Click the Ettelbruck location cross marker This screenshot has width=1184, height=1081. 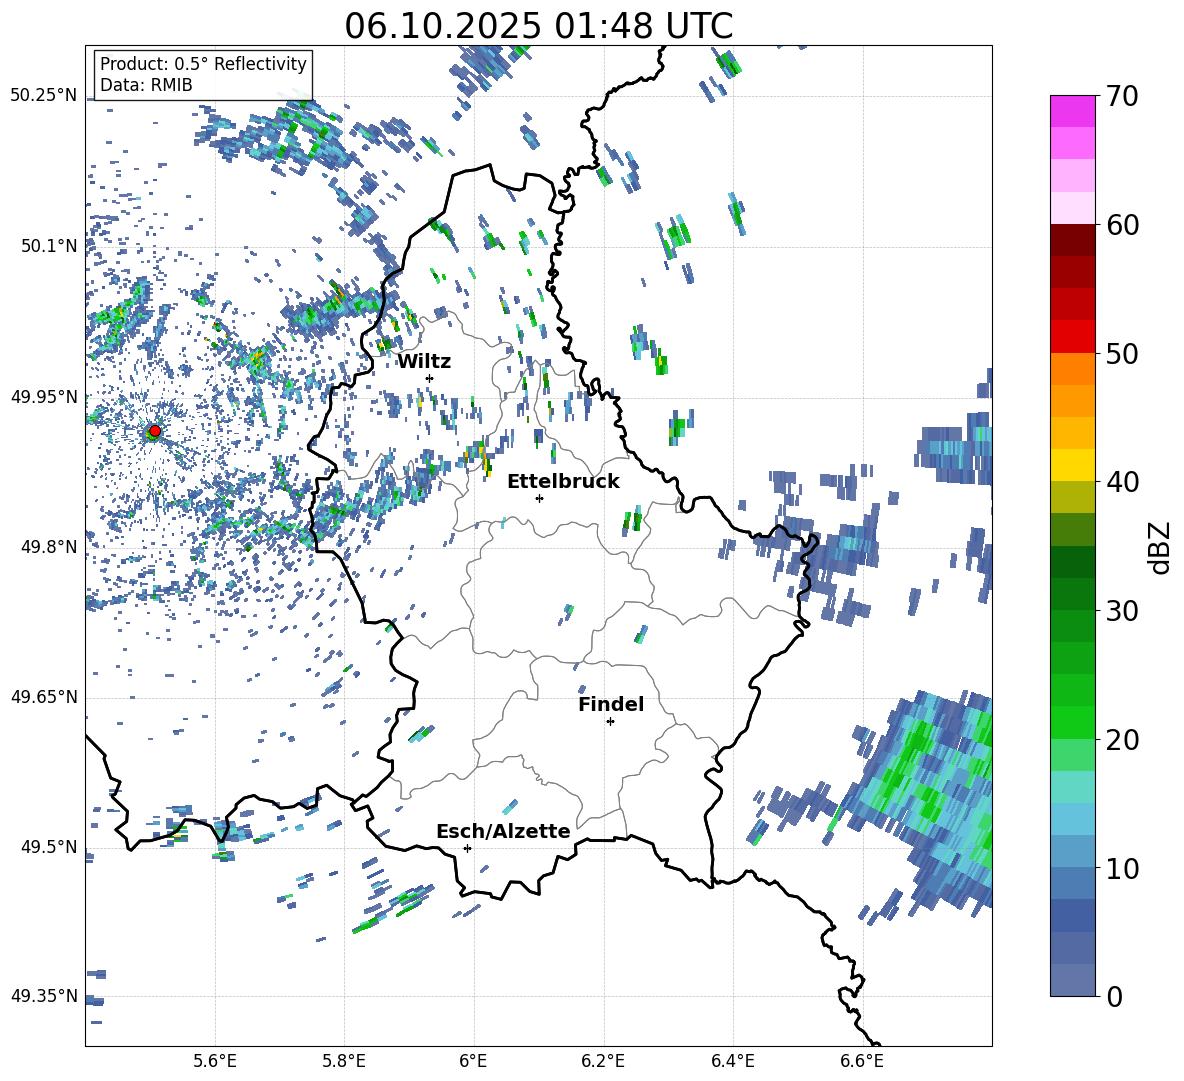539,498
